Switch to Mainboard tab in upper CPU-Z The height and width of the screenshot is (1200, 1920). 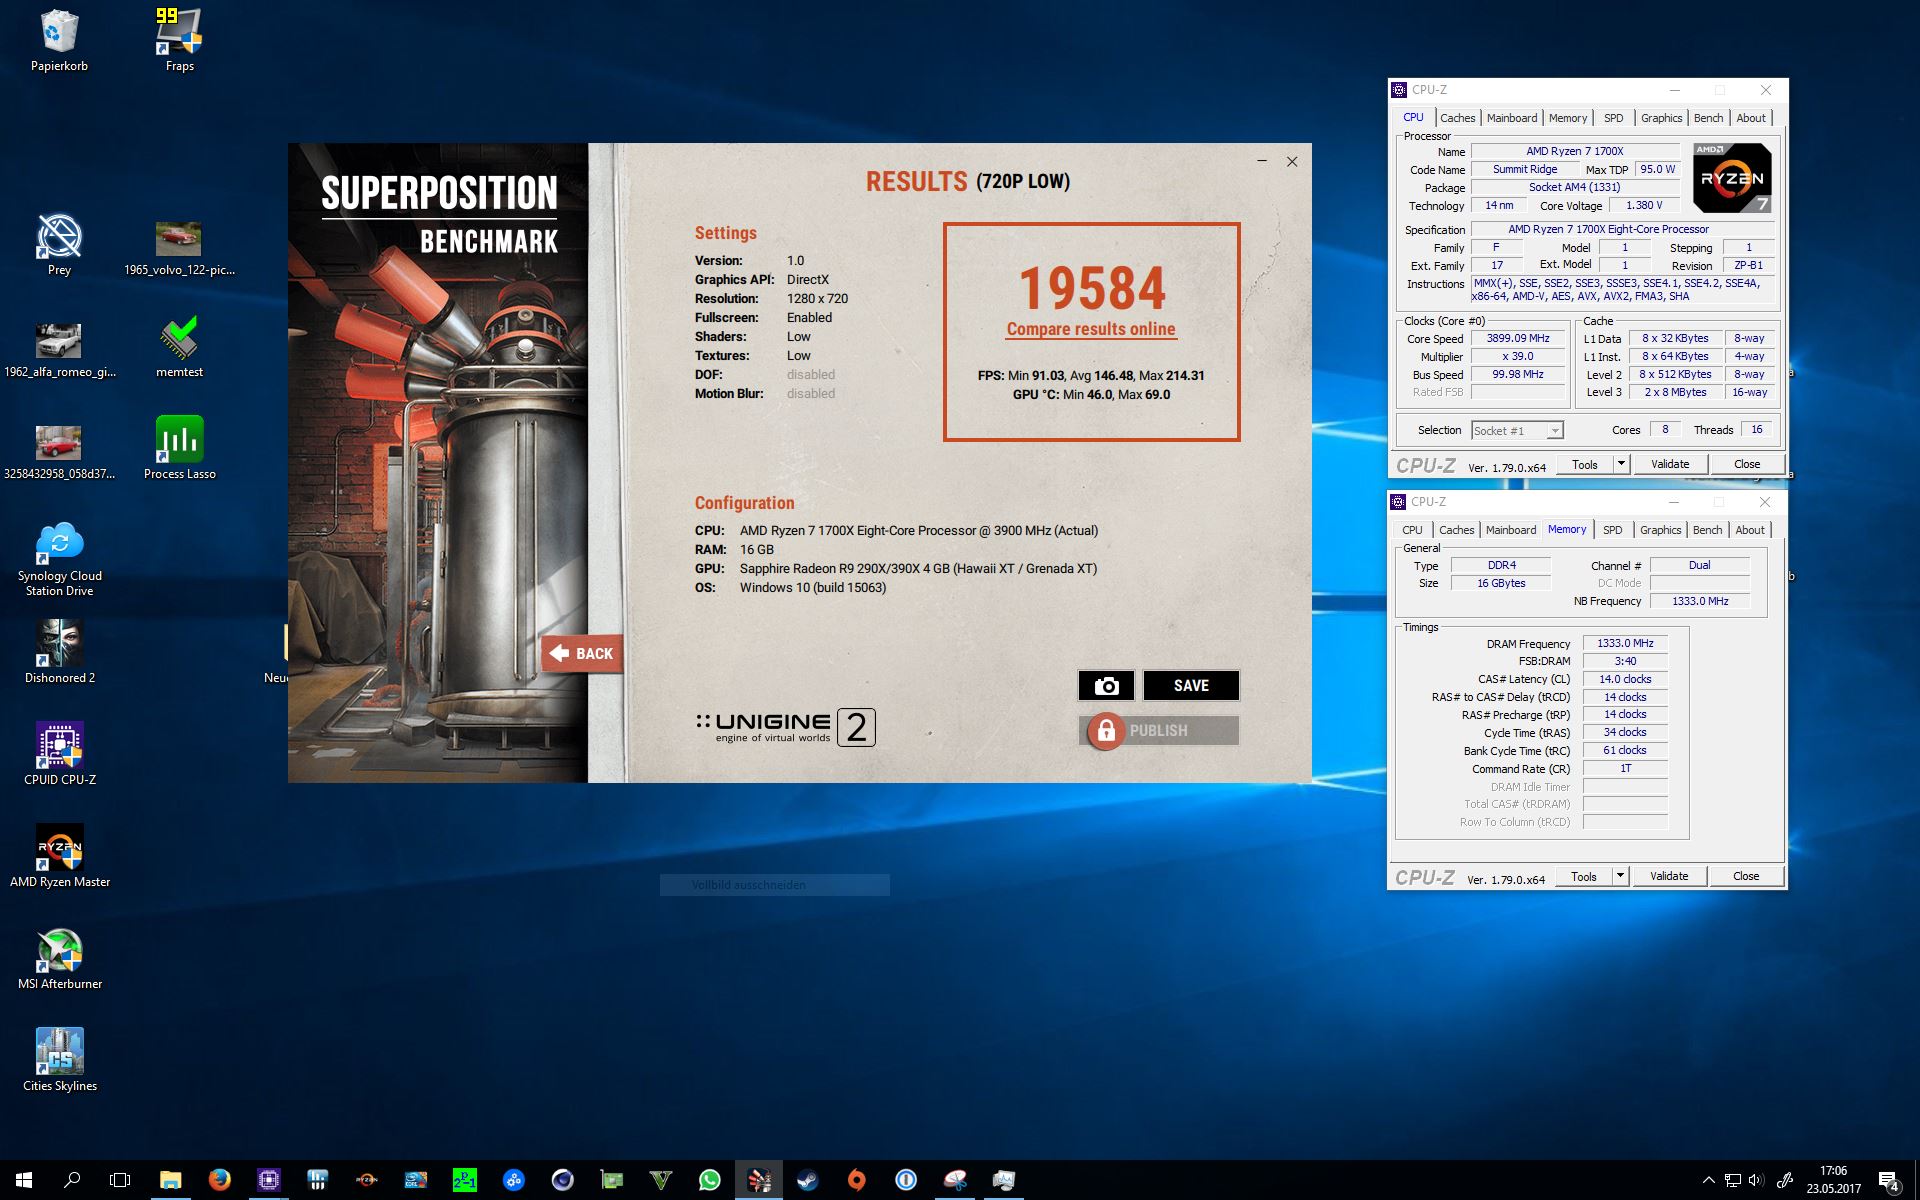pos(1511,118)
